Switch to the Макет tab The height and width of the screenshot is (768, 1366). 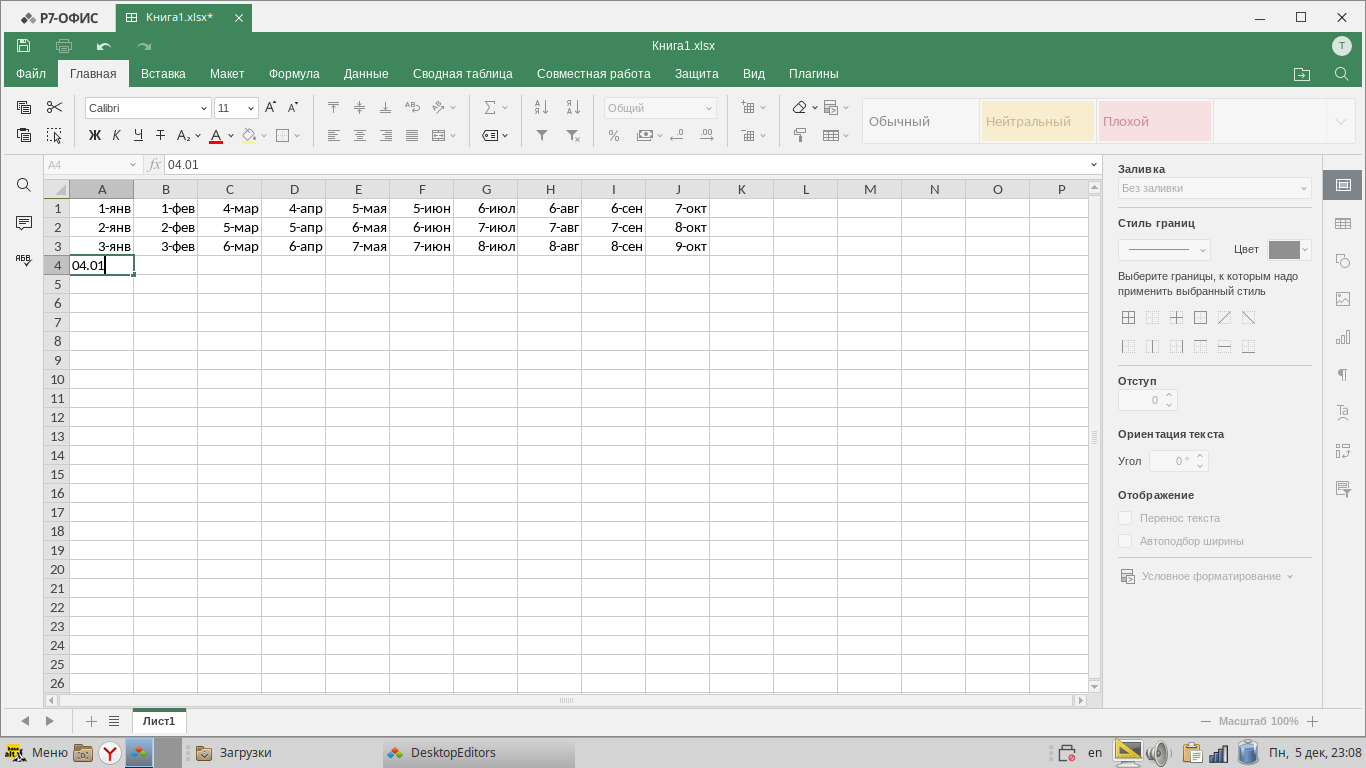pyautogui.click(x=227, y=74)
